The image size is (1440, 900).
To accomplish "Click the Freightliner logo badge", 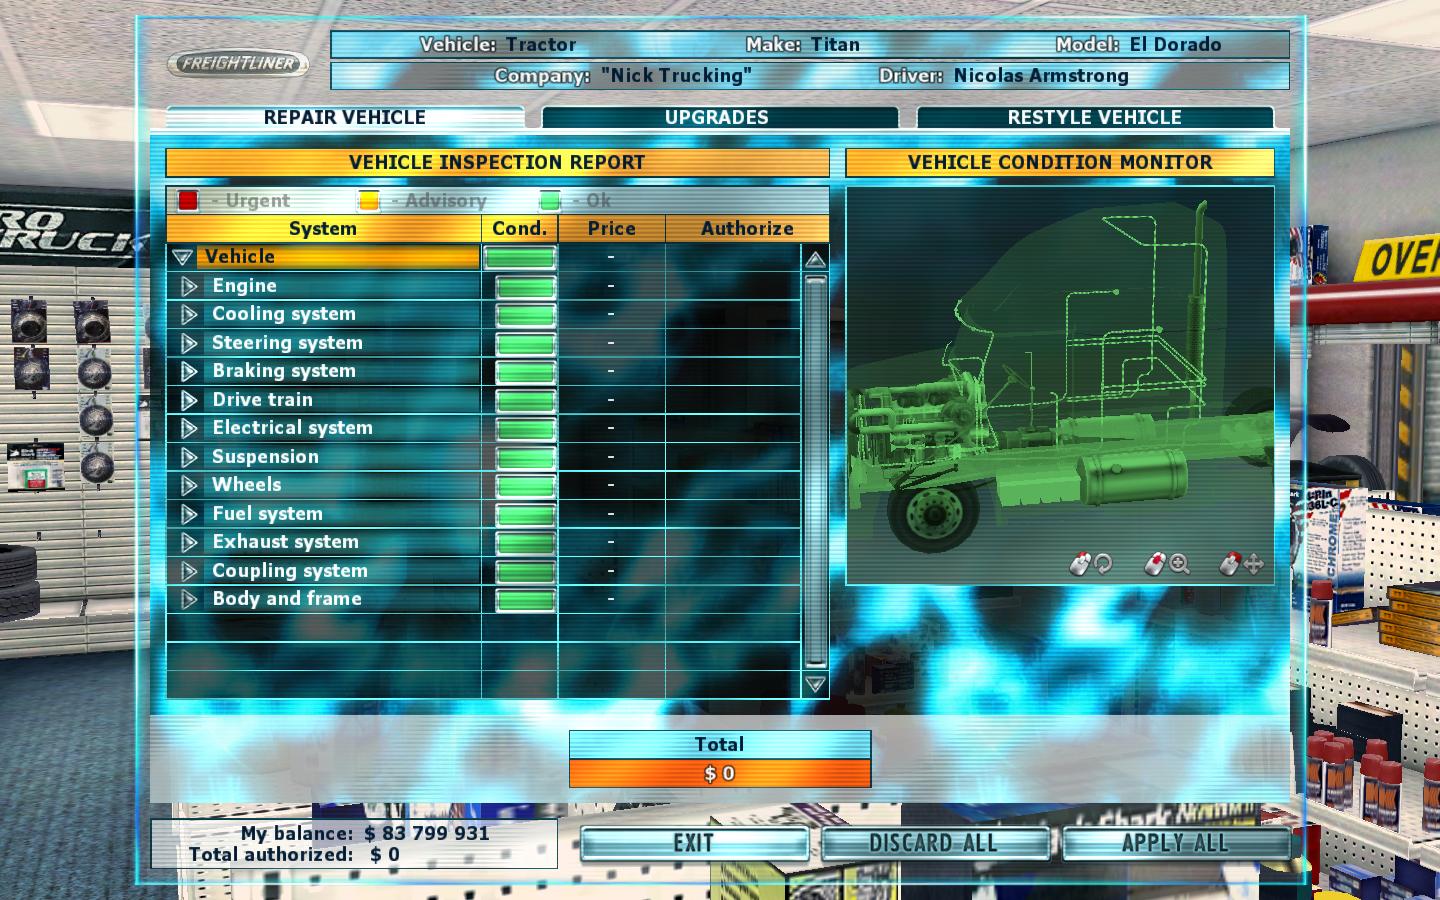I will [x=238, y=64].
